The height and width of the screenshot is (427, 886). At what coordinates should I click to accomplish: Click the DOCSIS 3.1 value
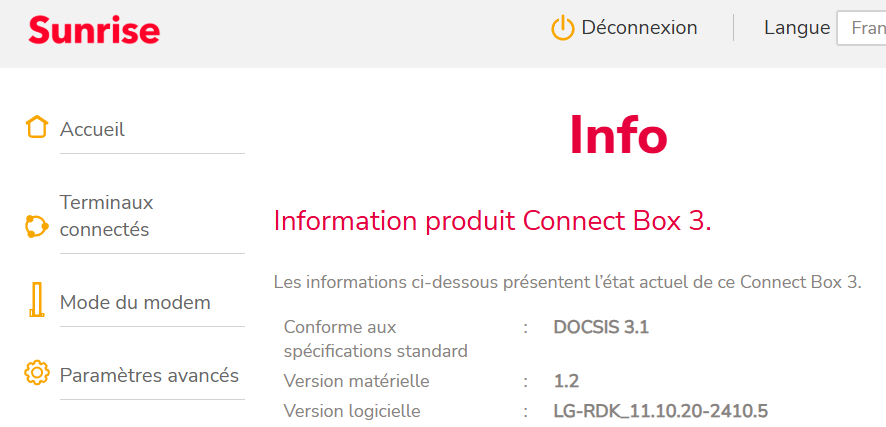601,327
